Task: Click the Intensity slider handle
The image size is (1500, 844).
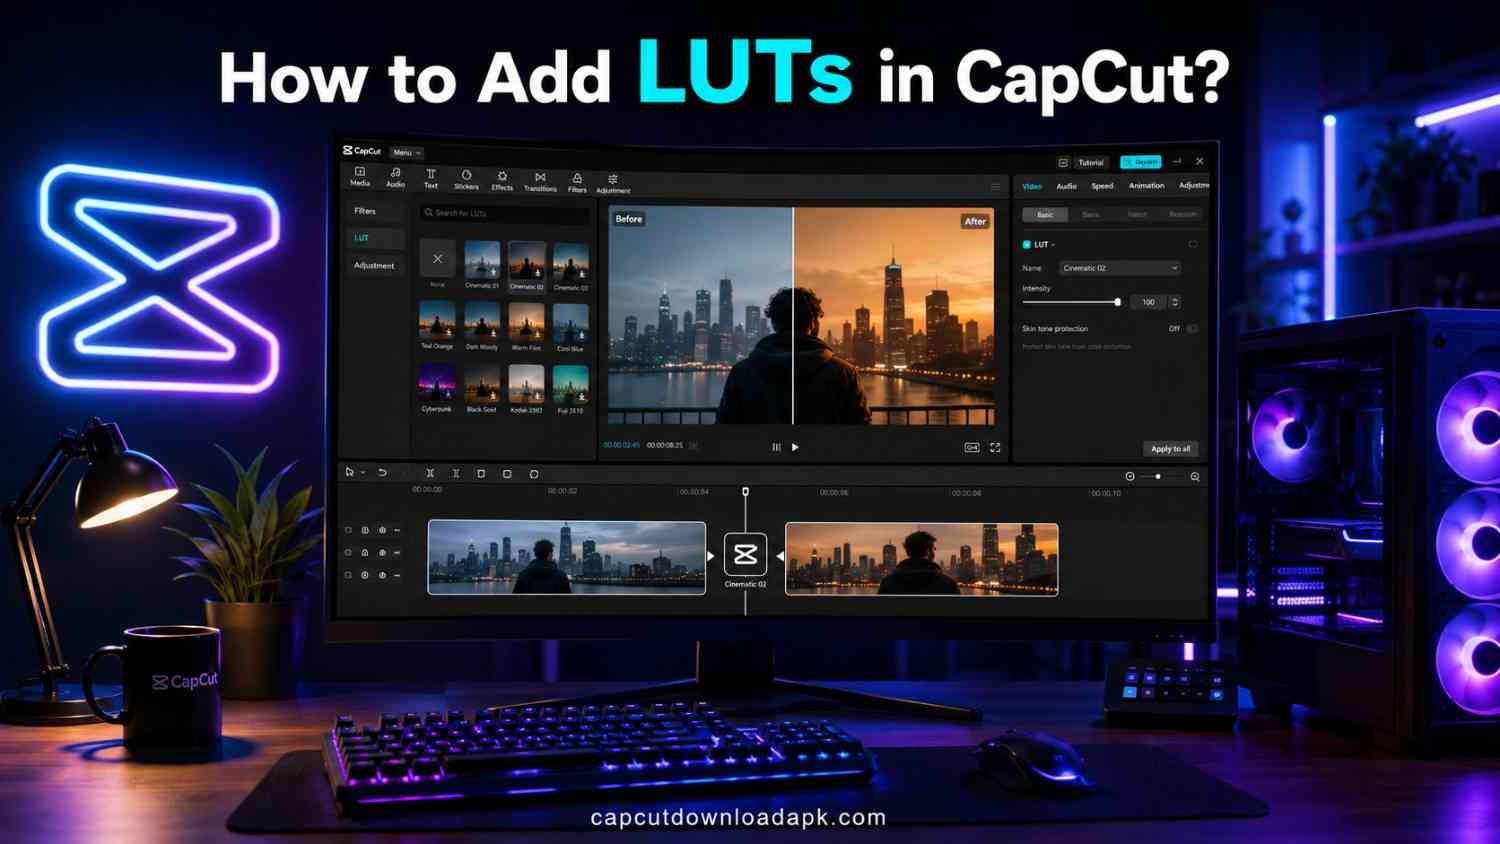Action: point(1118,302)
